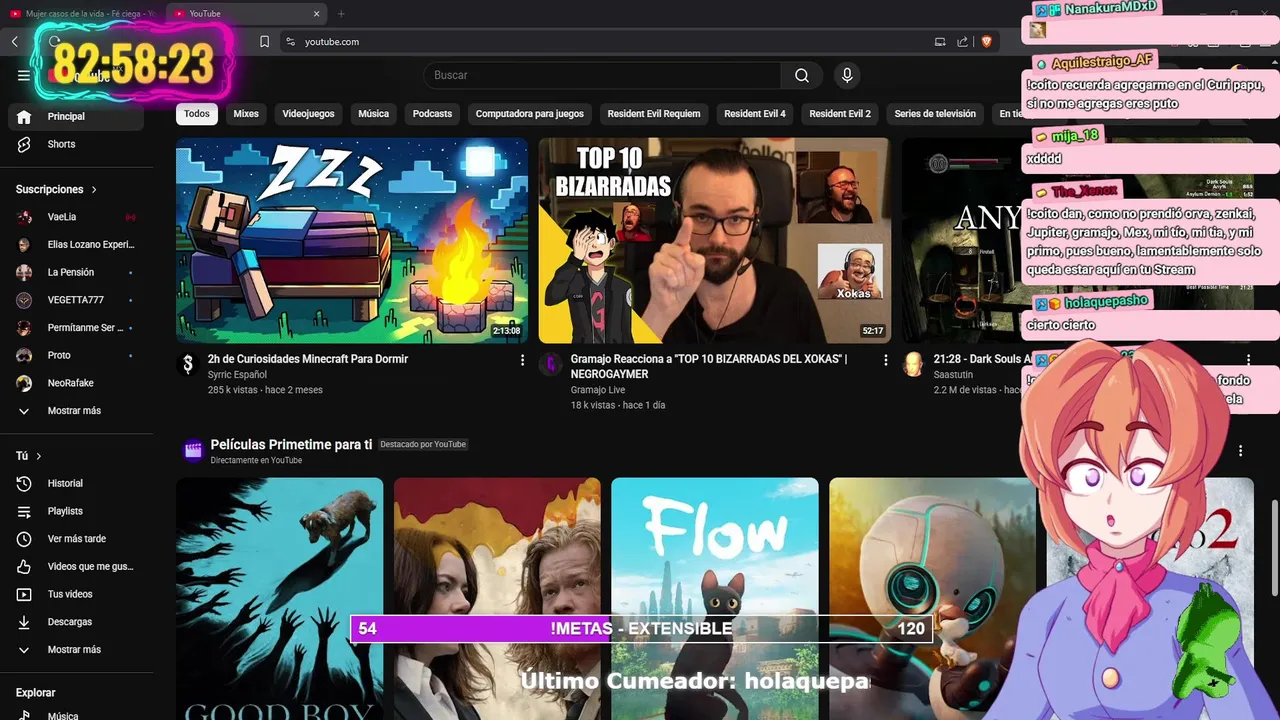Screen dimensions: 1280x720
Task: Open the YouTube hamburger guide menu
Action: pos(24,75)
